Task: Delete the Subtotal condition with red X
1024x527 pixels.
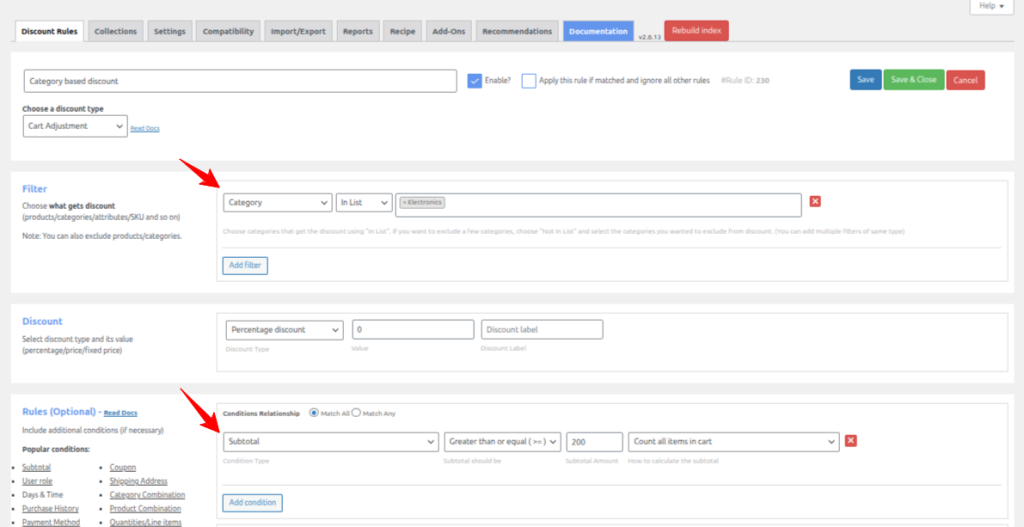Action: click(x=851, y=441)
